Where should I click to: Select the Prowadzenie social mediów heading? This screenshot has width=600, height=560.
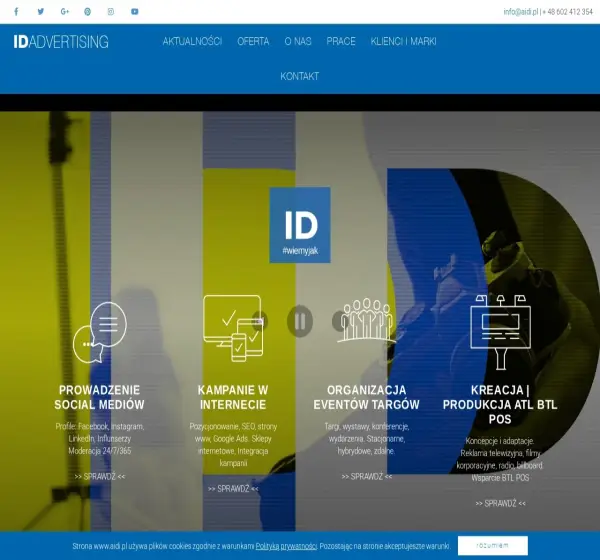tap(99, 397)
